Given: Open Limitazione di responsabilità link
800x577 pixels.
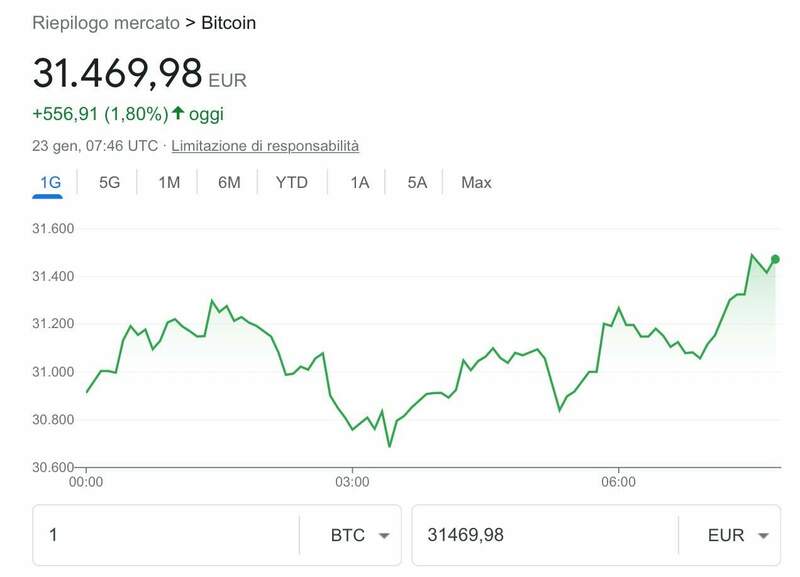Looking at the screenshot, I should [x=265, y=146].
